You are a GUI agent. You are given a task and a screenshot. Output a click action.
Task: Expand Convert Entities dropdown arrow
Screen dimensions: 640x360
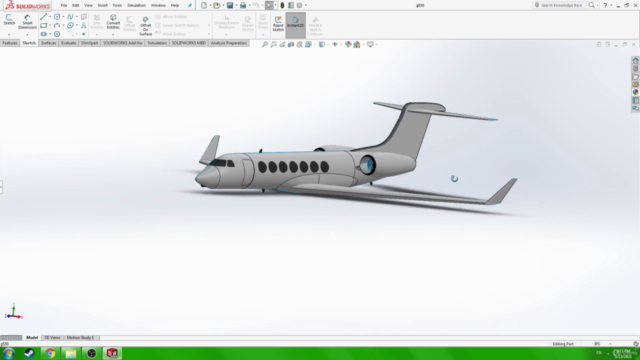coord(113,34)
